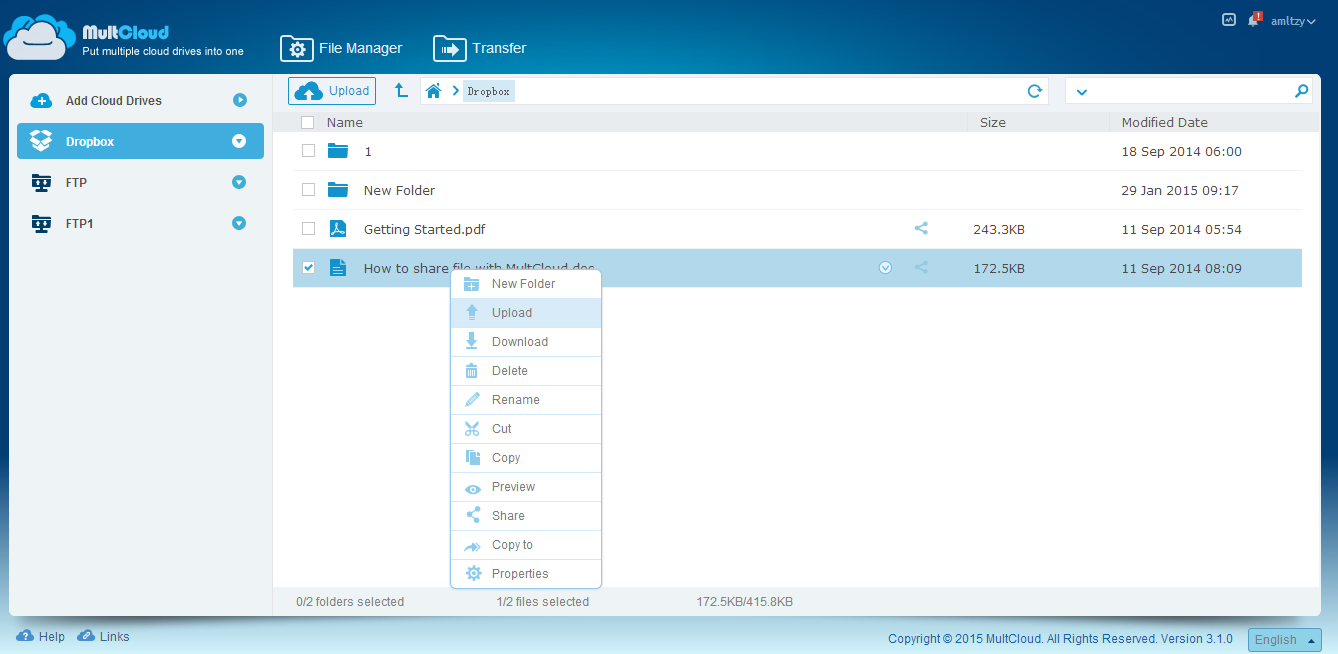Sort by the Name column header
1338x654 pixels.
pos(345,123)
